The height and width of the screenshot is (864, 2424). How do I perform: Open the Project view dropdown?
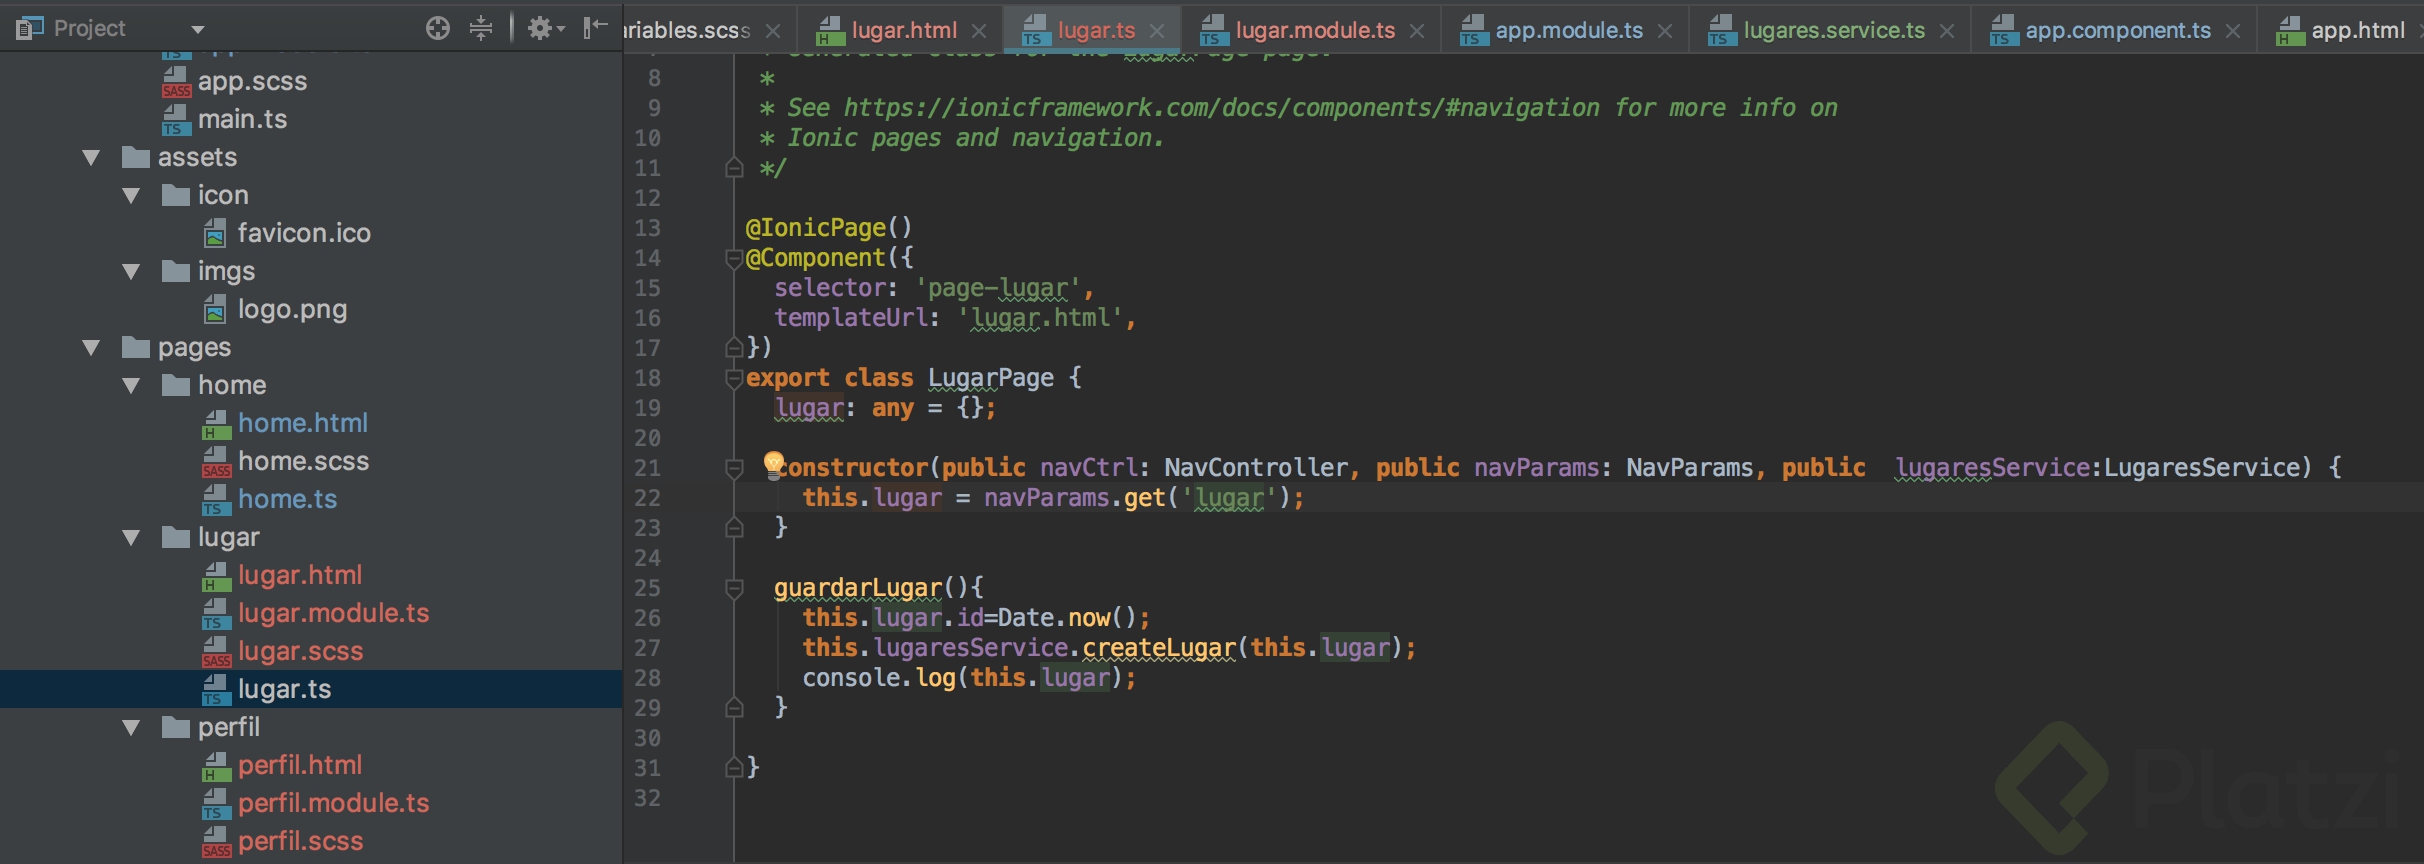[x=198, y=30]
